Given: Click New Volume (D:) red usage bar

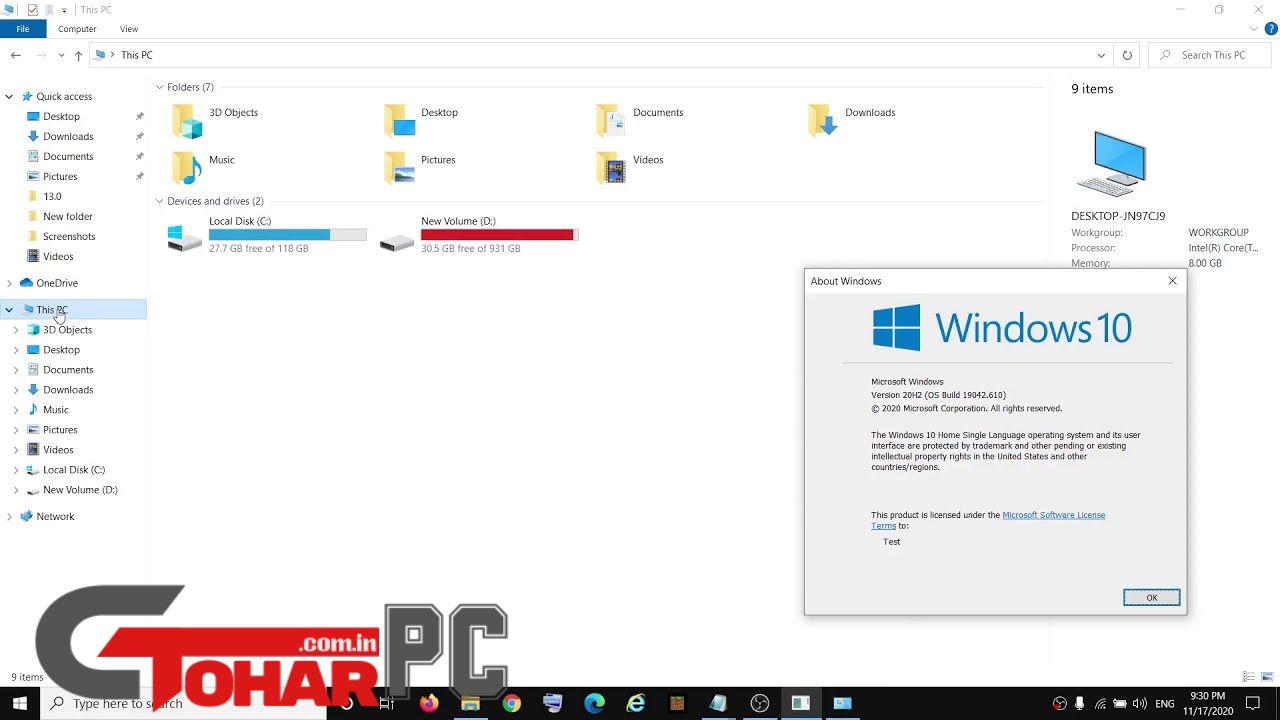Looking at the screenshot, I should [499, 235].
